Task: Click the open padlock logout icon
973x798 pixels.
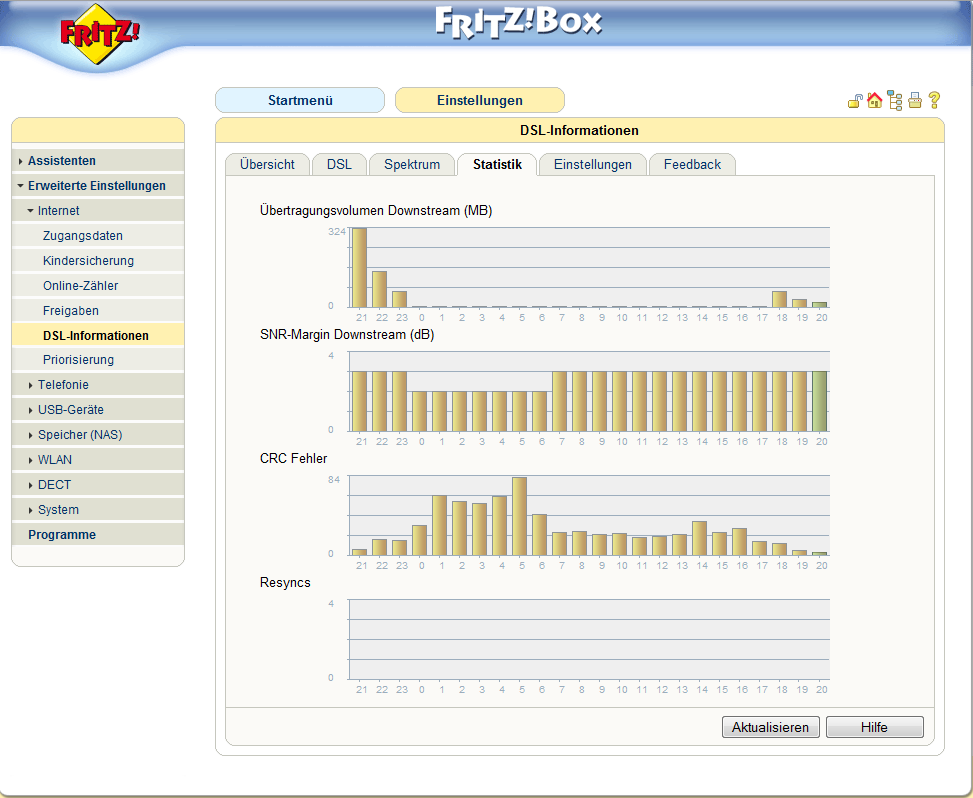Action: (x=855, y=101)
